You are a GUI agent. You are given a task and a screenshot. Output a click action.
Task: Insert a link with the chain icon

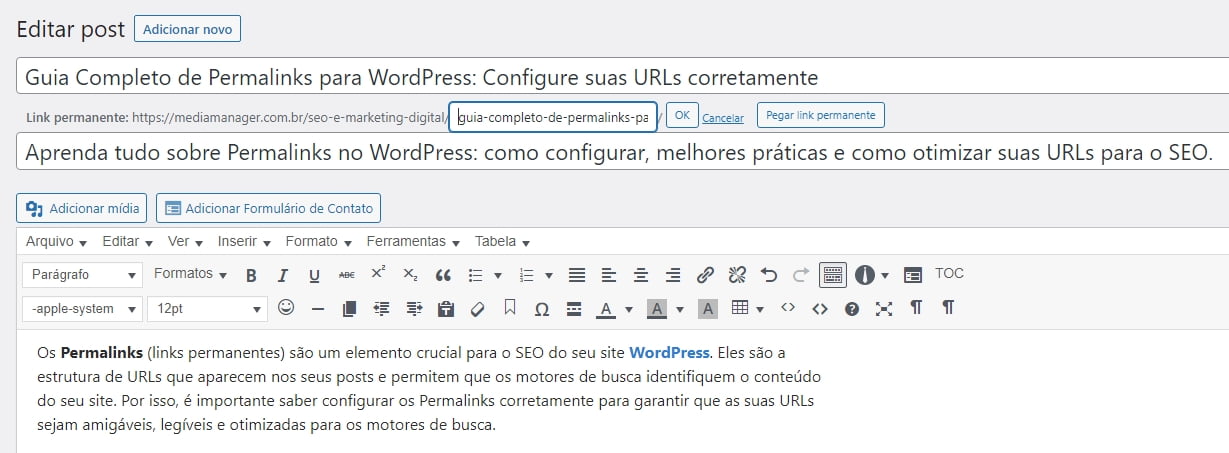click(x=705, y=275)
